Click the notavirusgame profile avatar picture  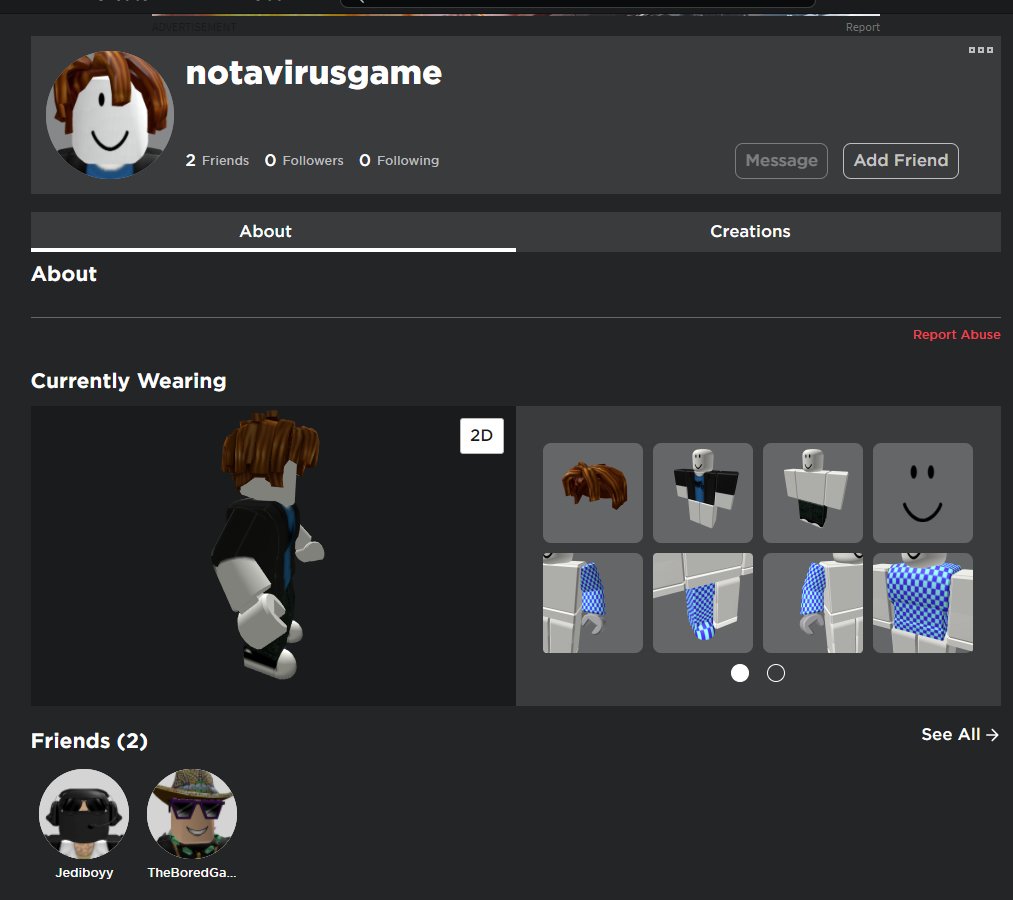click(110, 115)
